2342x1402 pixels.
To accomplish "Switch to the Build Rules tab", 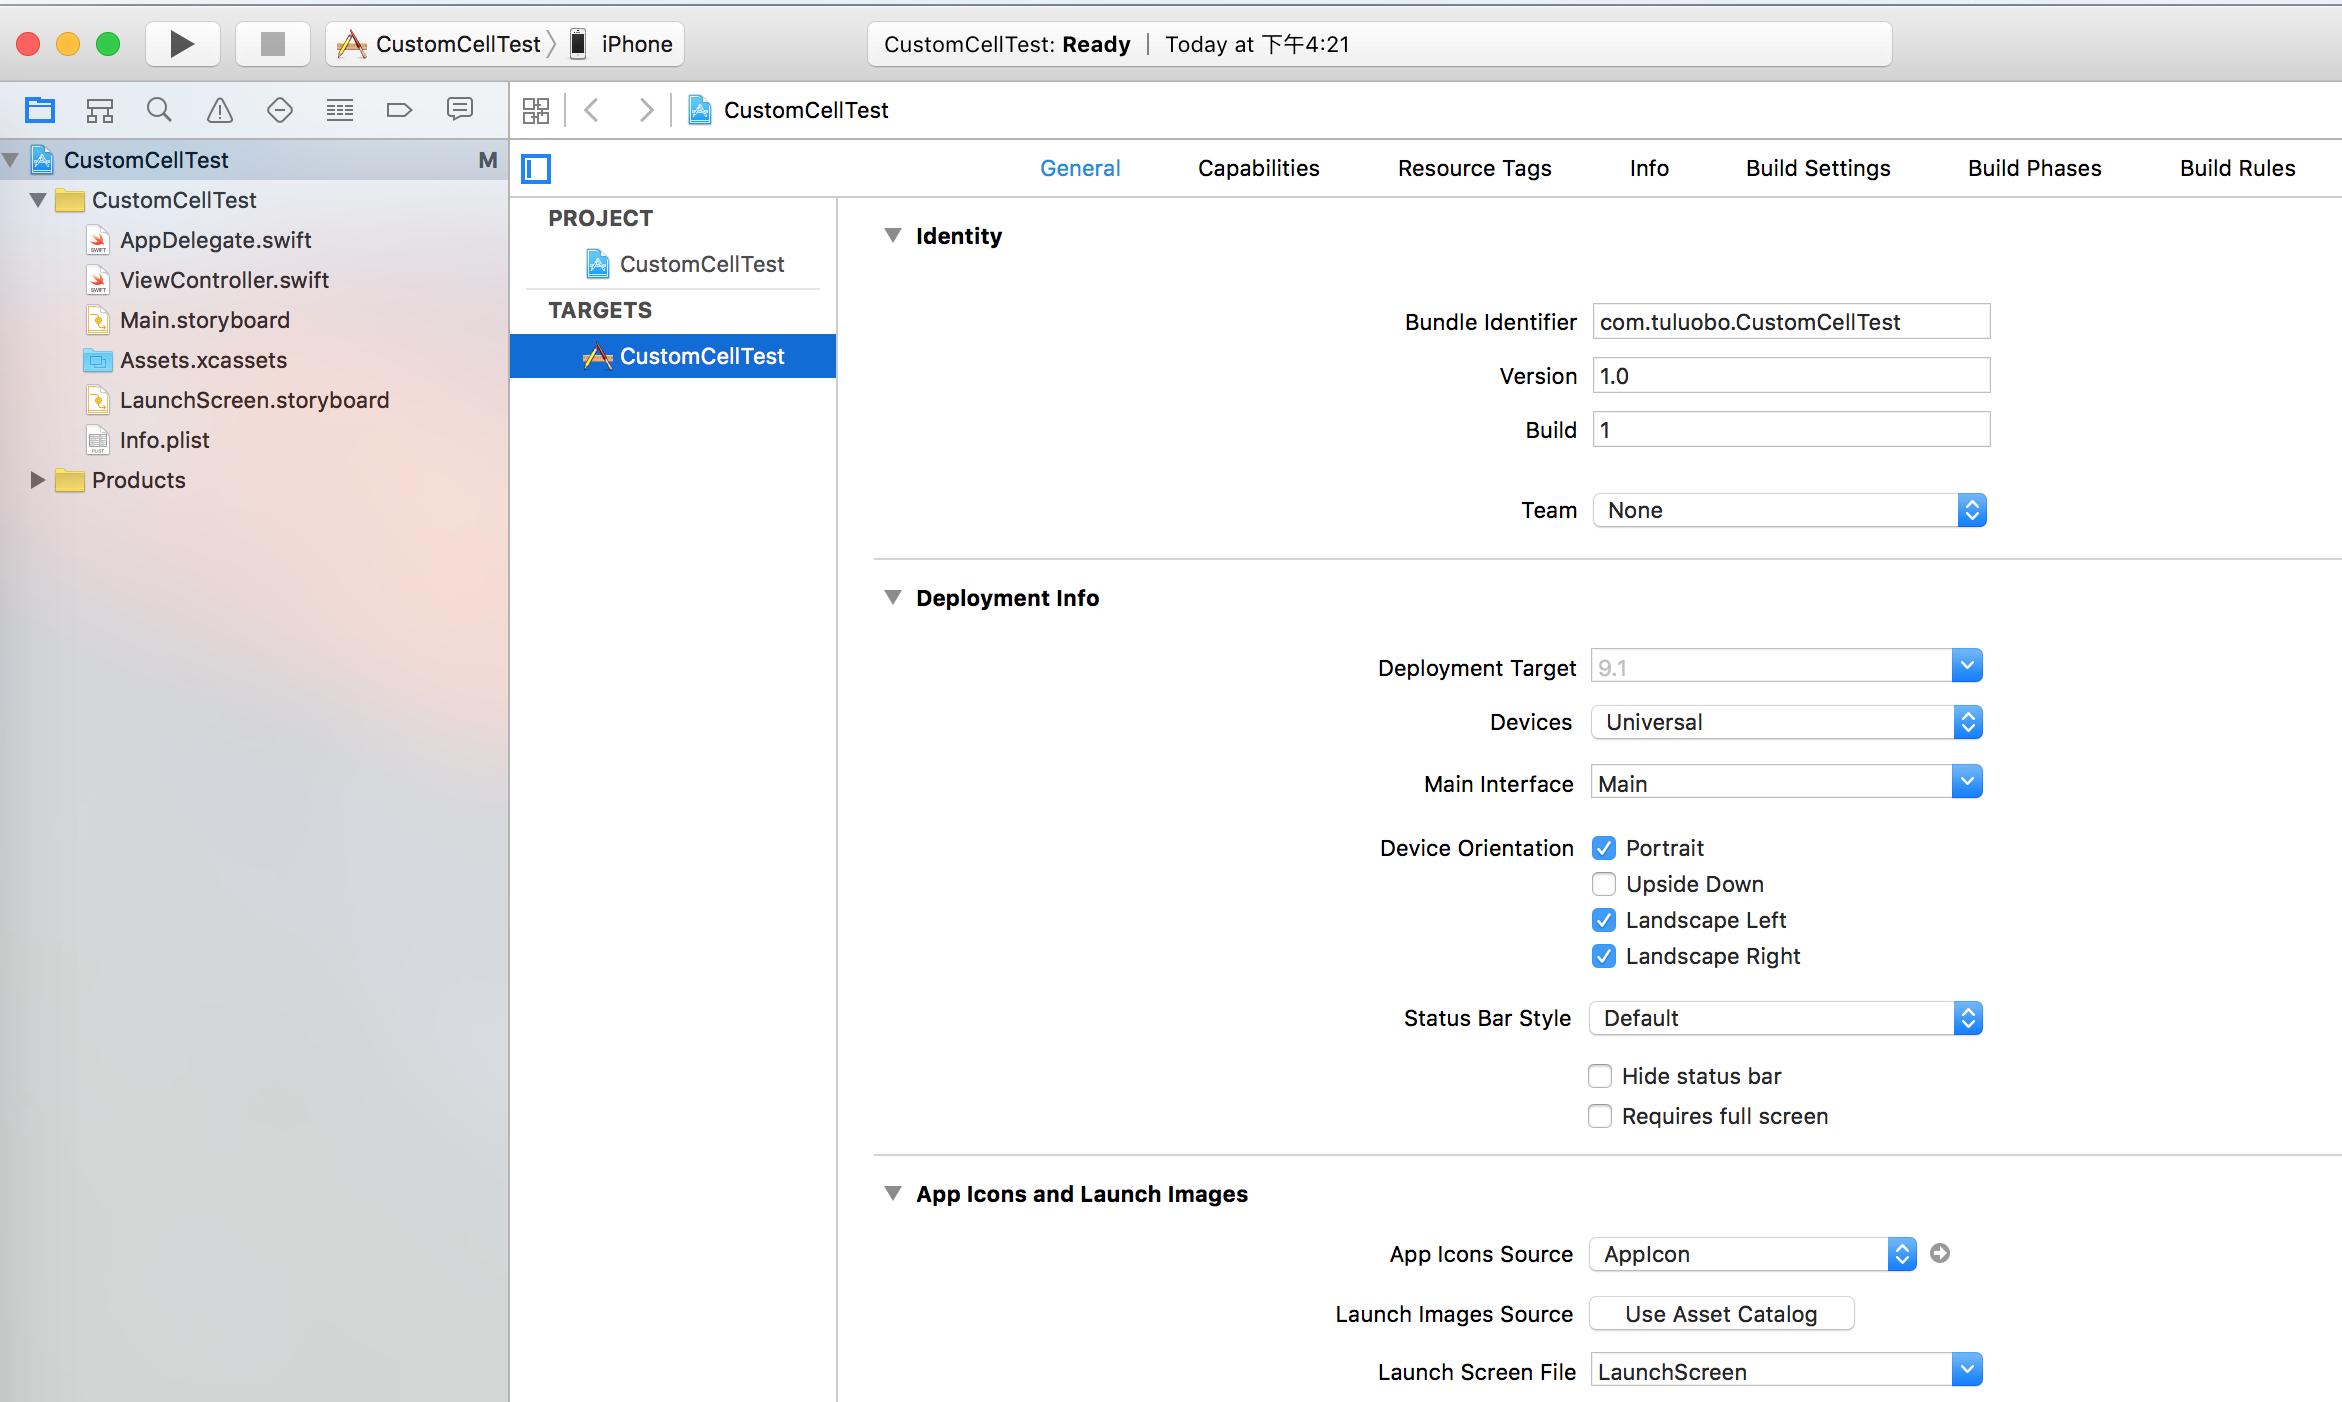I will point(2238,168).
